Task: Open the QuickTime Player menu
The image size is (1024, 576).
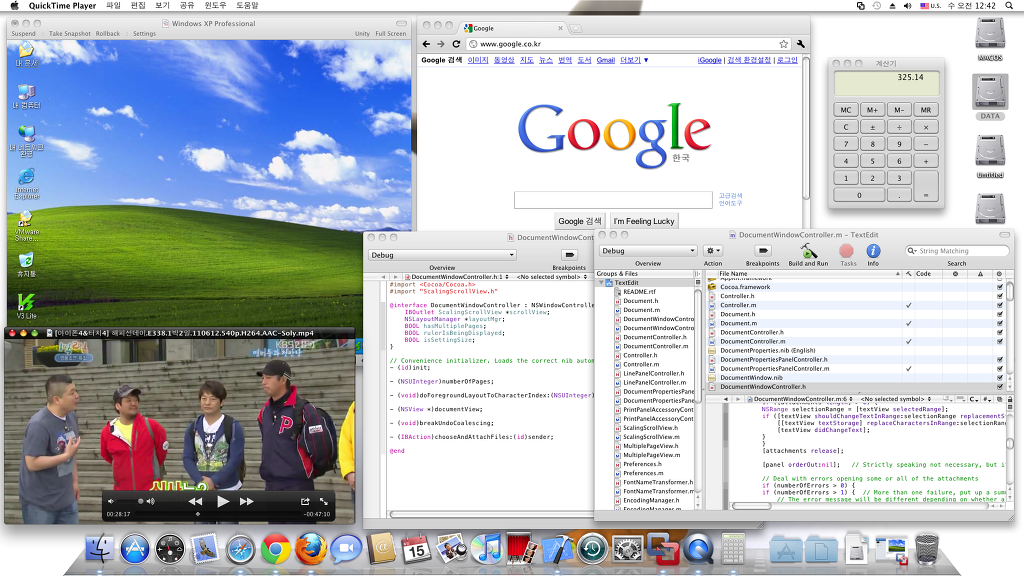Action: point(62,5)
